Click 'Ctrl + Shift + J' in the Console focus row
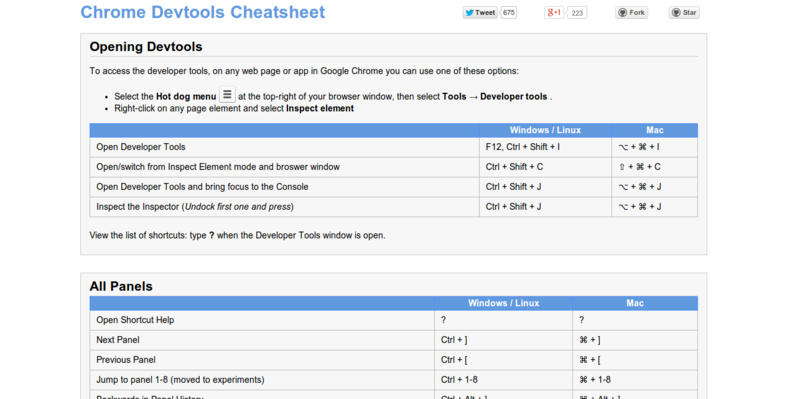The image size is (800, 399). pyautogui.click(x=545, y=187)
